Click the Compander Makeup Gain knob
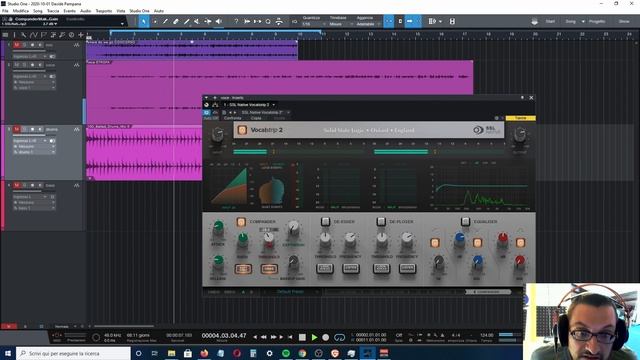Viewport: 640px width, 360px height. [293, 261]
